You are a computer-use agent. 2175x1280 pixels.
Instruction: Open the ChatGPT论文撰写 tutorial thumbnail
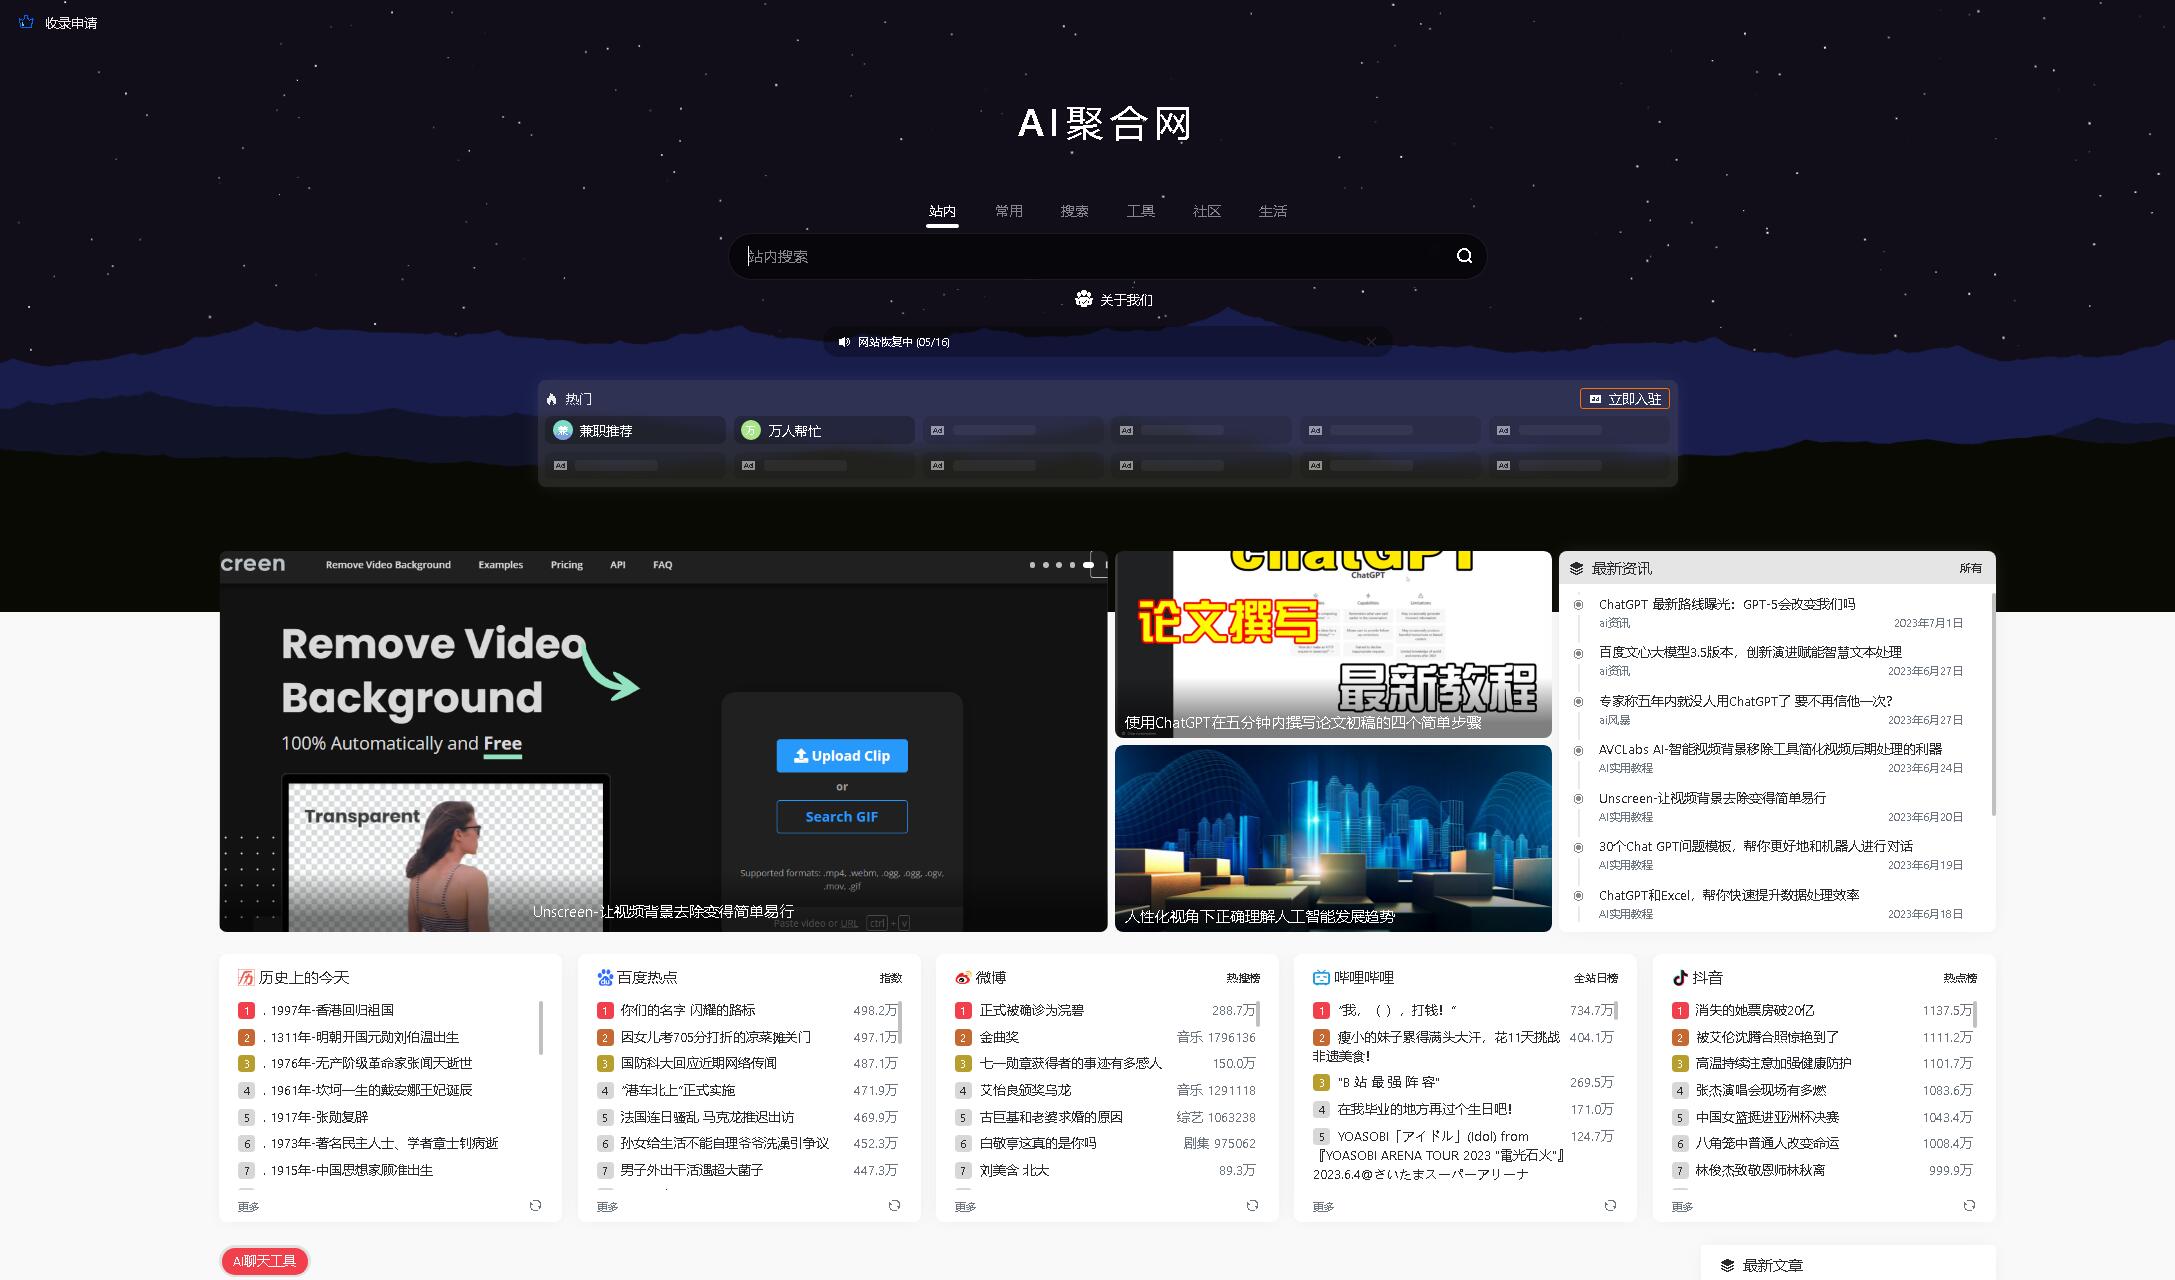coord(1333,644)
